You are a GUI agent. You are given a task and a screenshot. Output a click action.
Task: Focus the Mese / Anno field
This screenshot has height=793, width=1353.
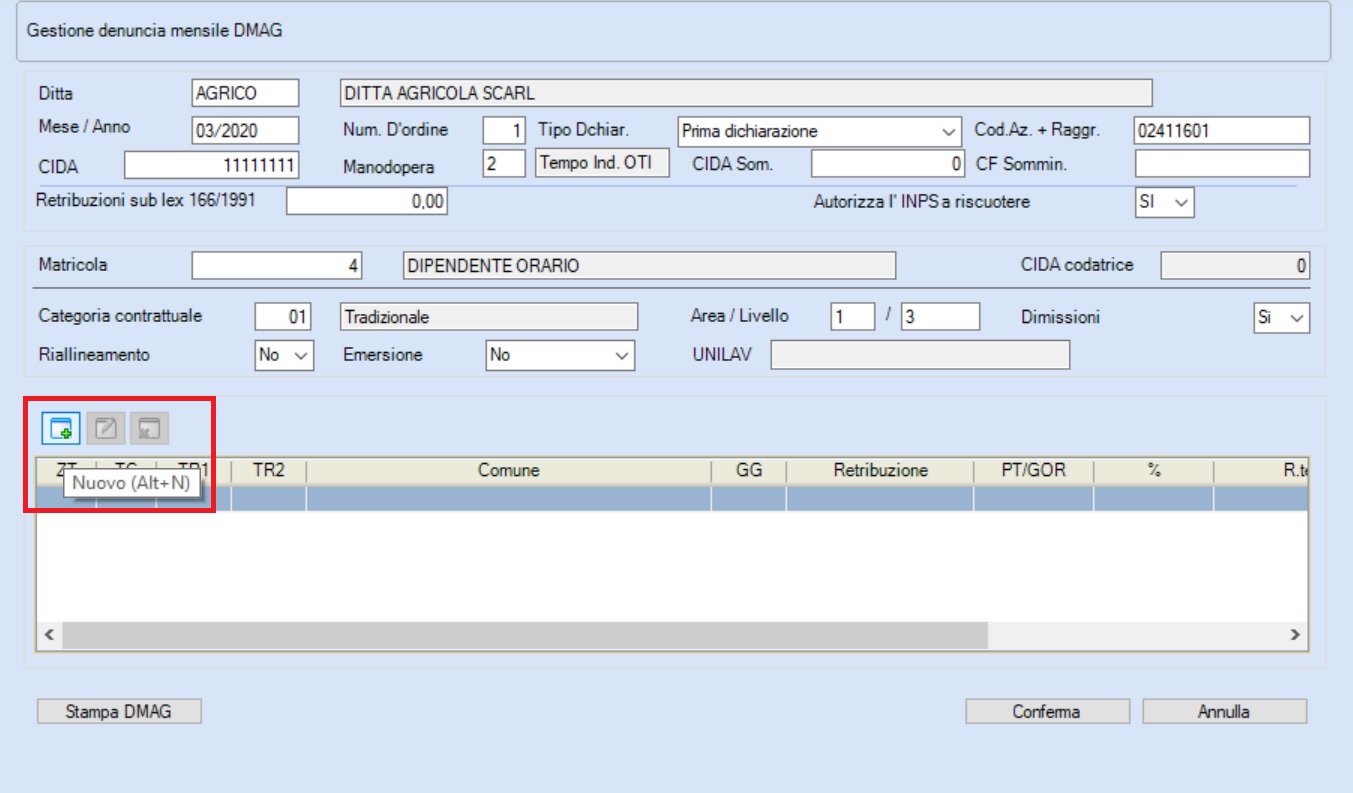(x=245, y=131)
